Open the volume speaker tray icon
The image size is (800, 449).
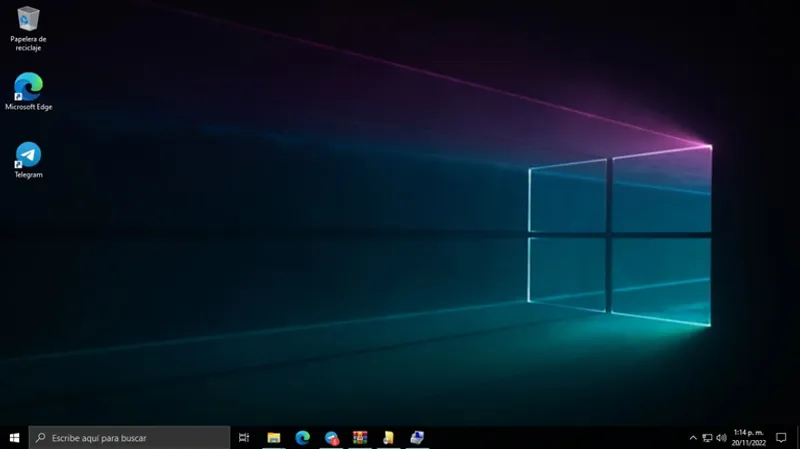coord(721,438)
